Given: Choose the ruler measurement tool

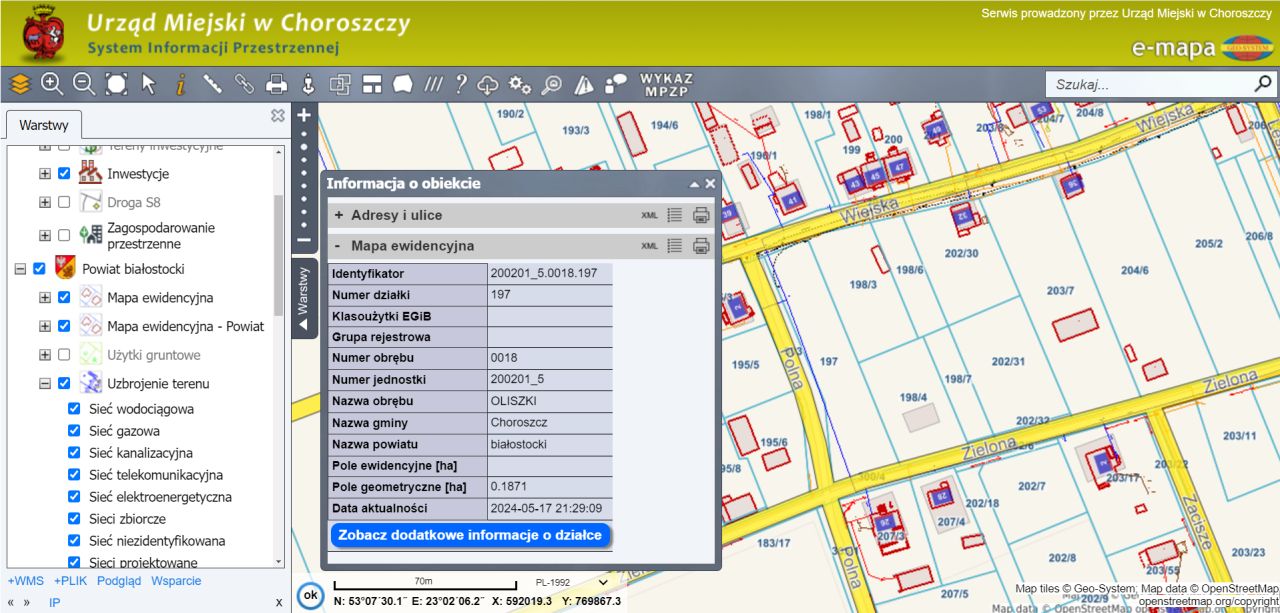Looking at the screenshot, I should click(213, 84).
